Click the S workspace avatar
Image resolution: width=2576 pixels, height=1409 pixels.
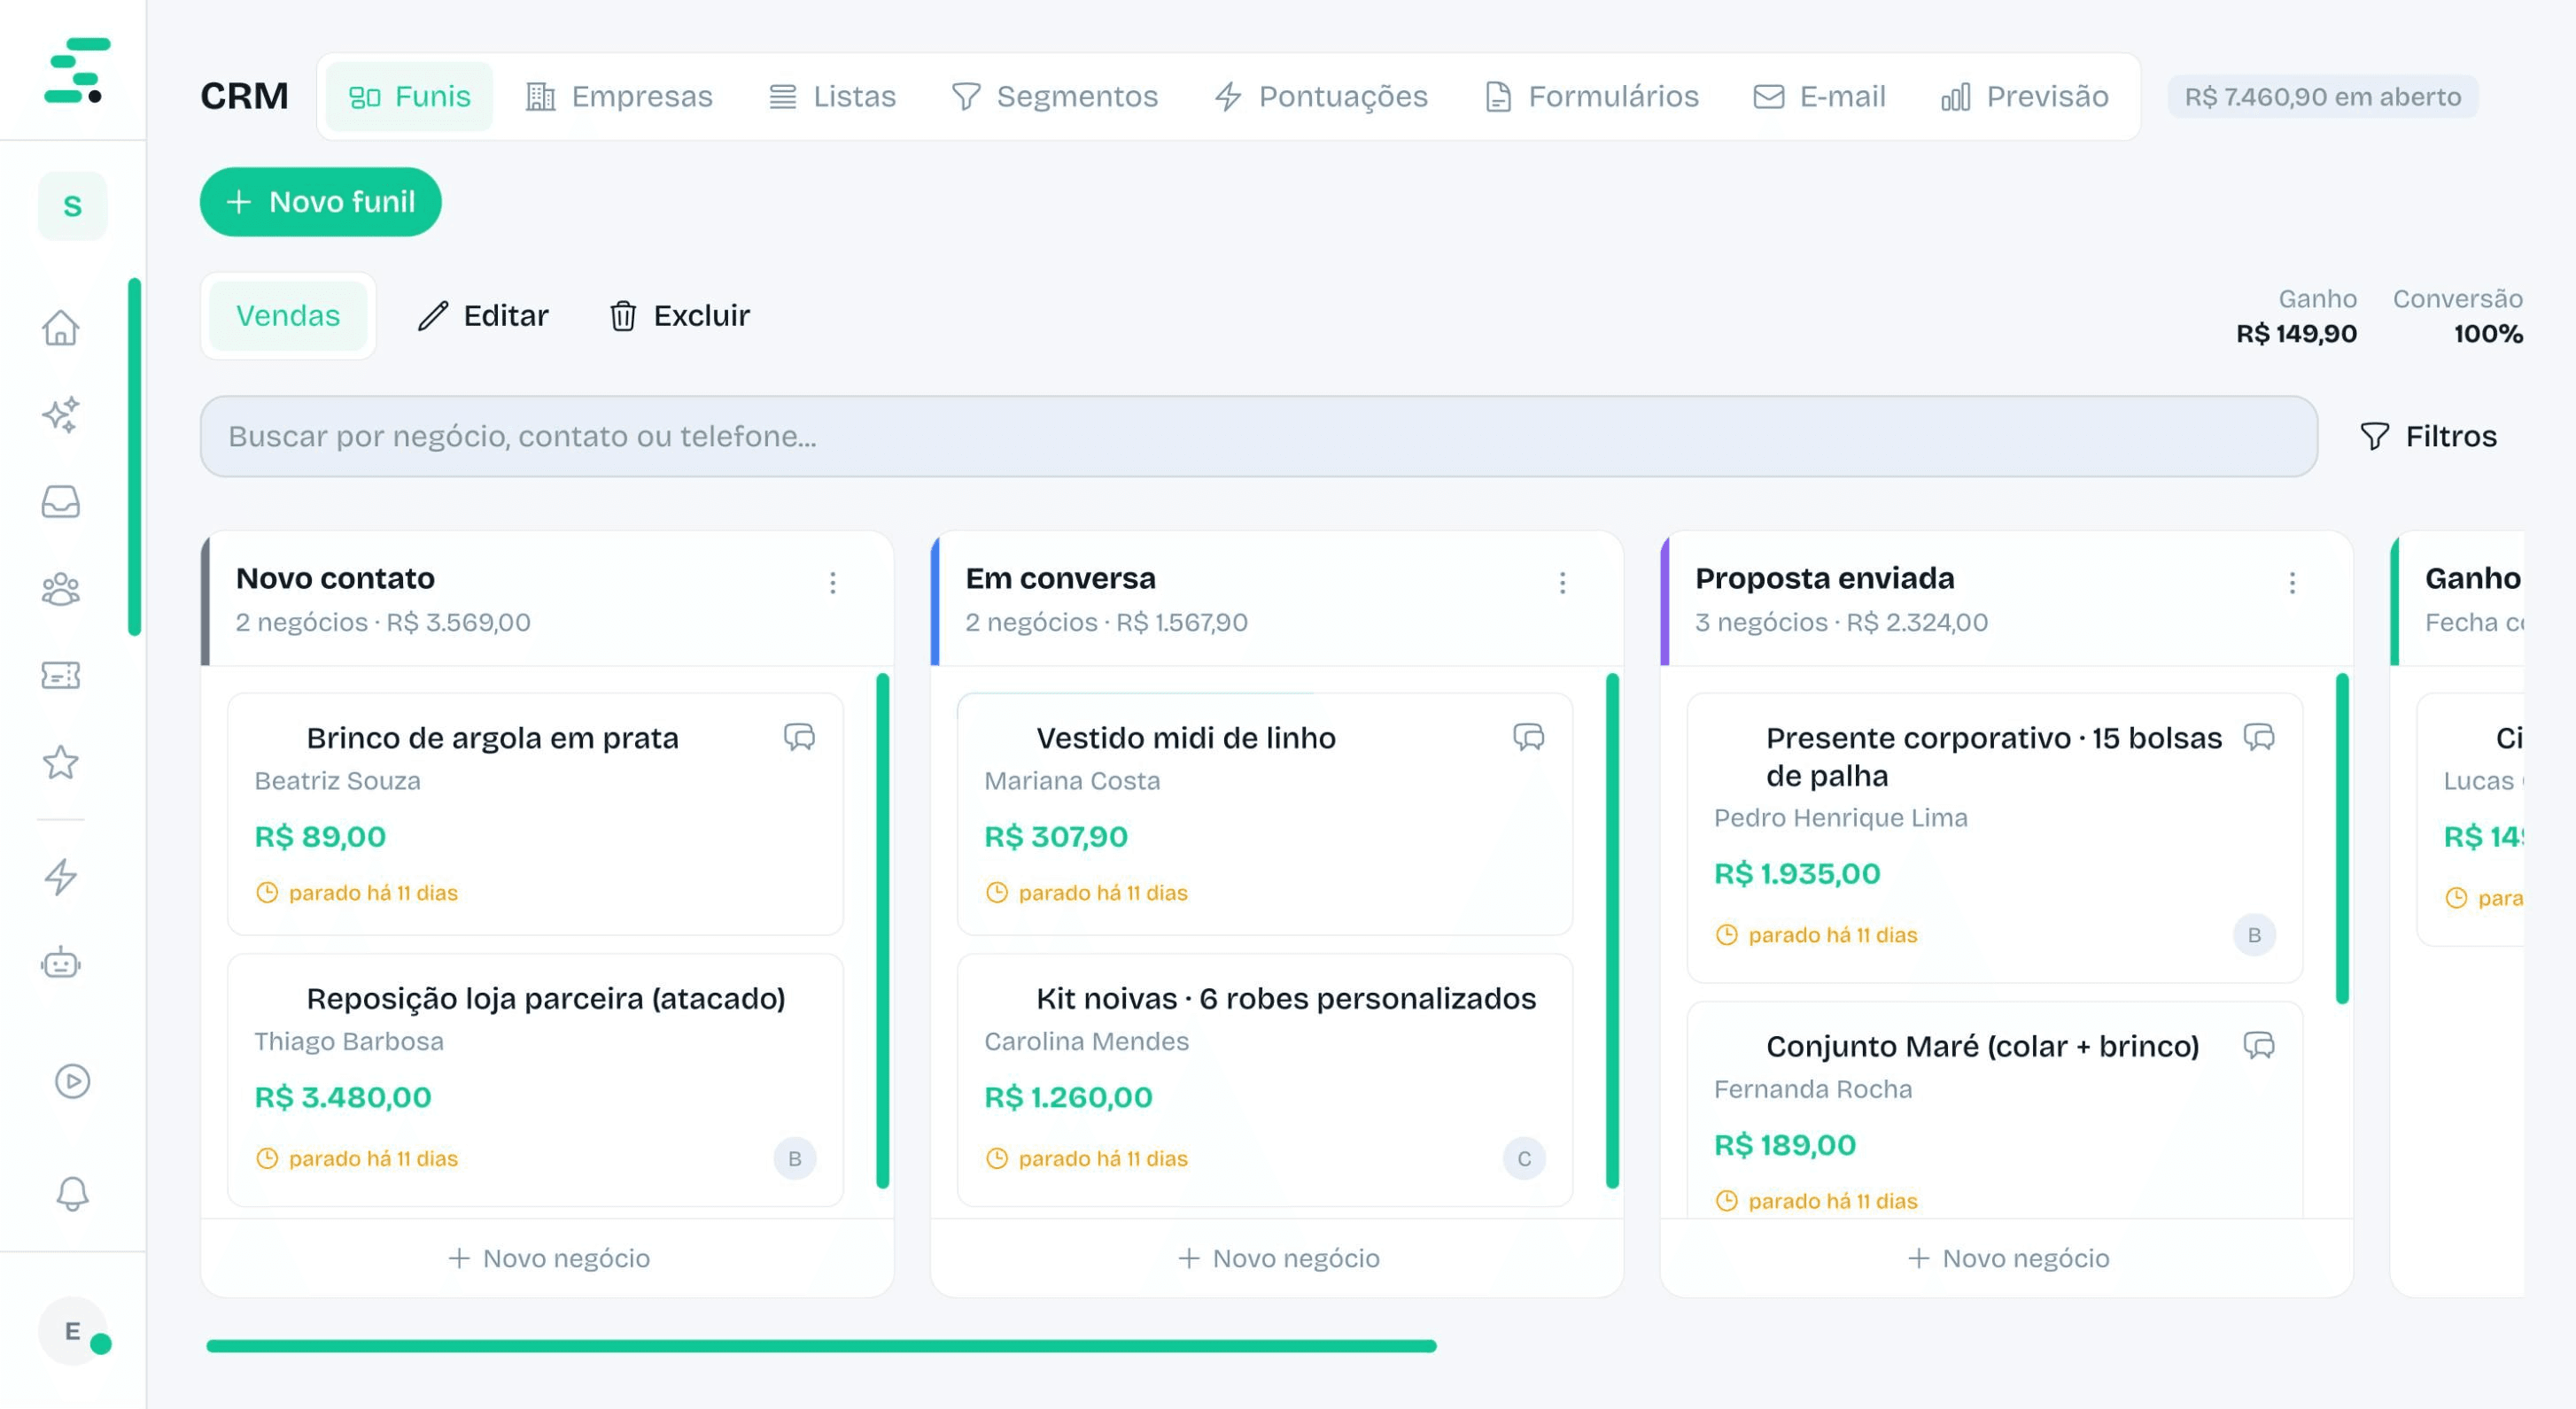[x=72, y=206]
